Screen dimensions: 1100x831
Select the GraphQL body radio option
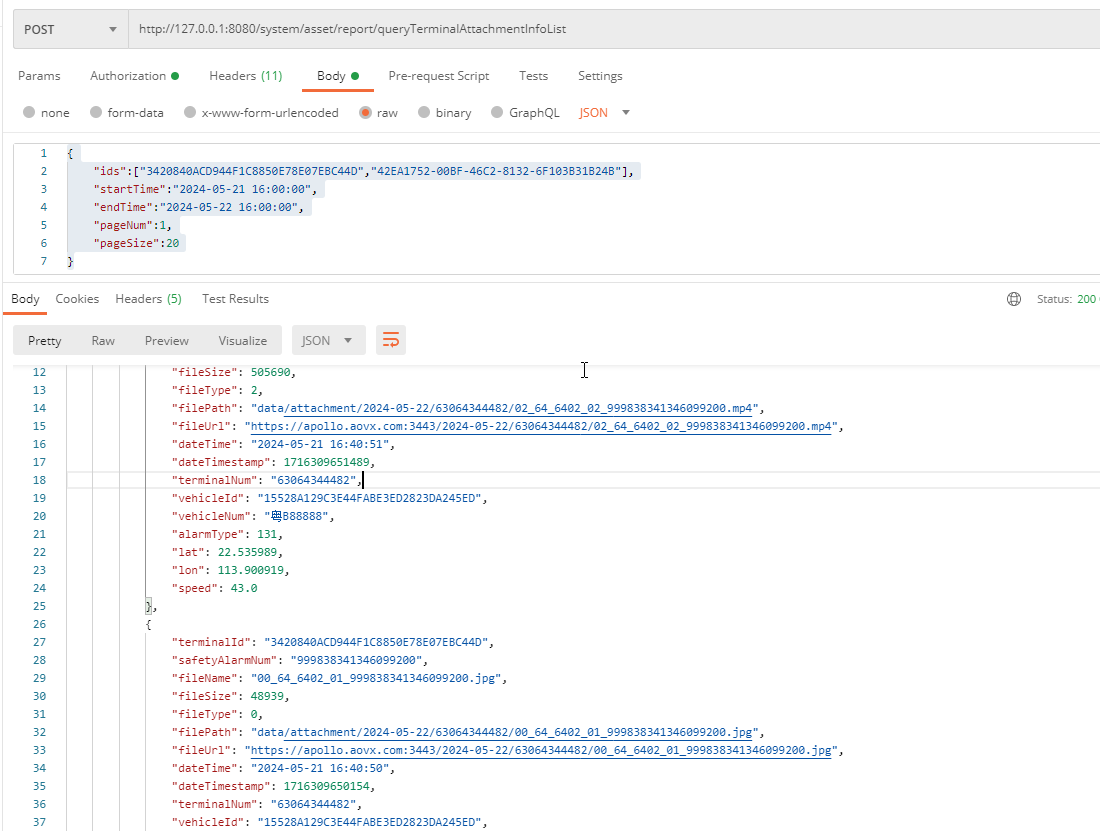[x=498, y=113]
